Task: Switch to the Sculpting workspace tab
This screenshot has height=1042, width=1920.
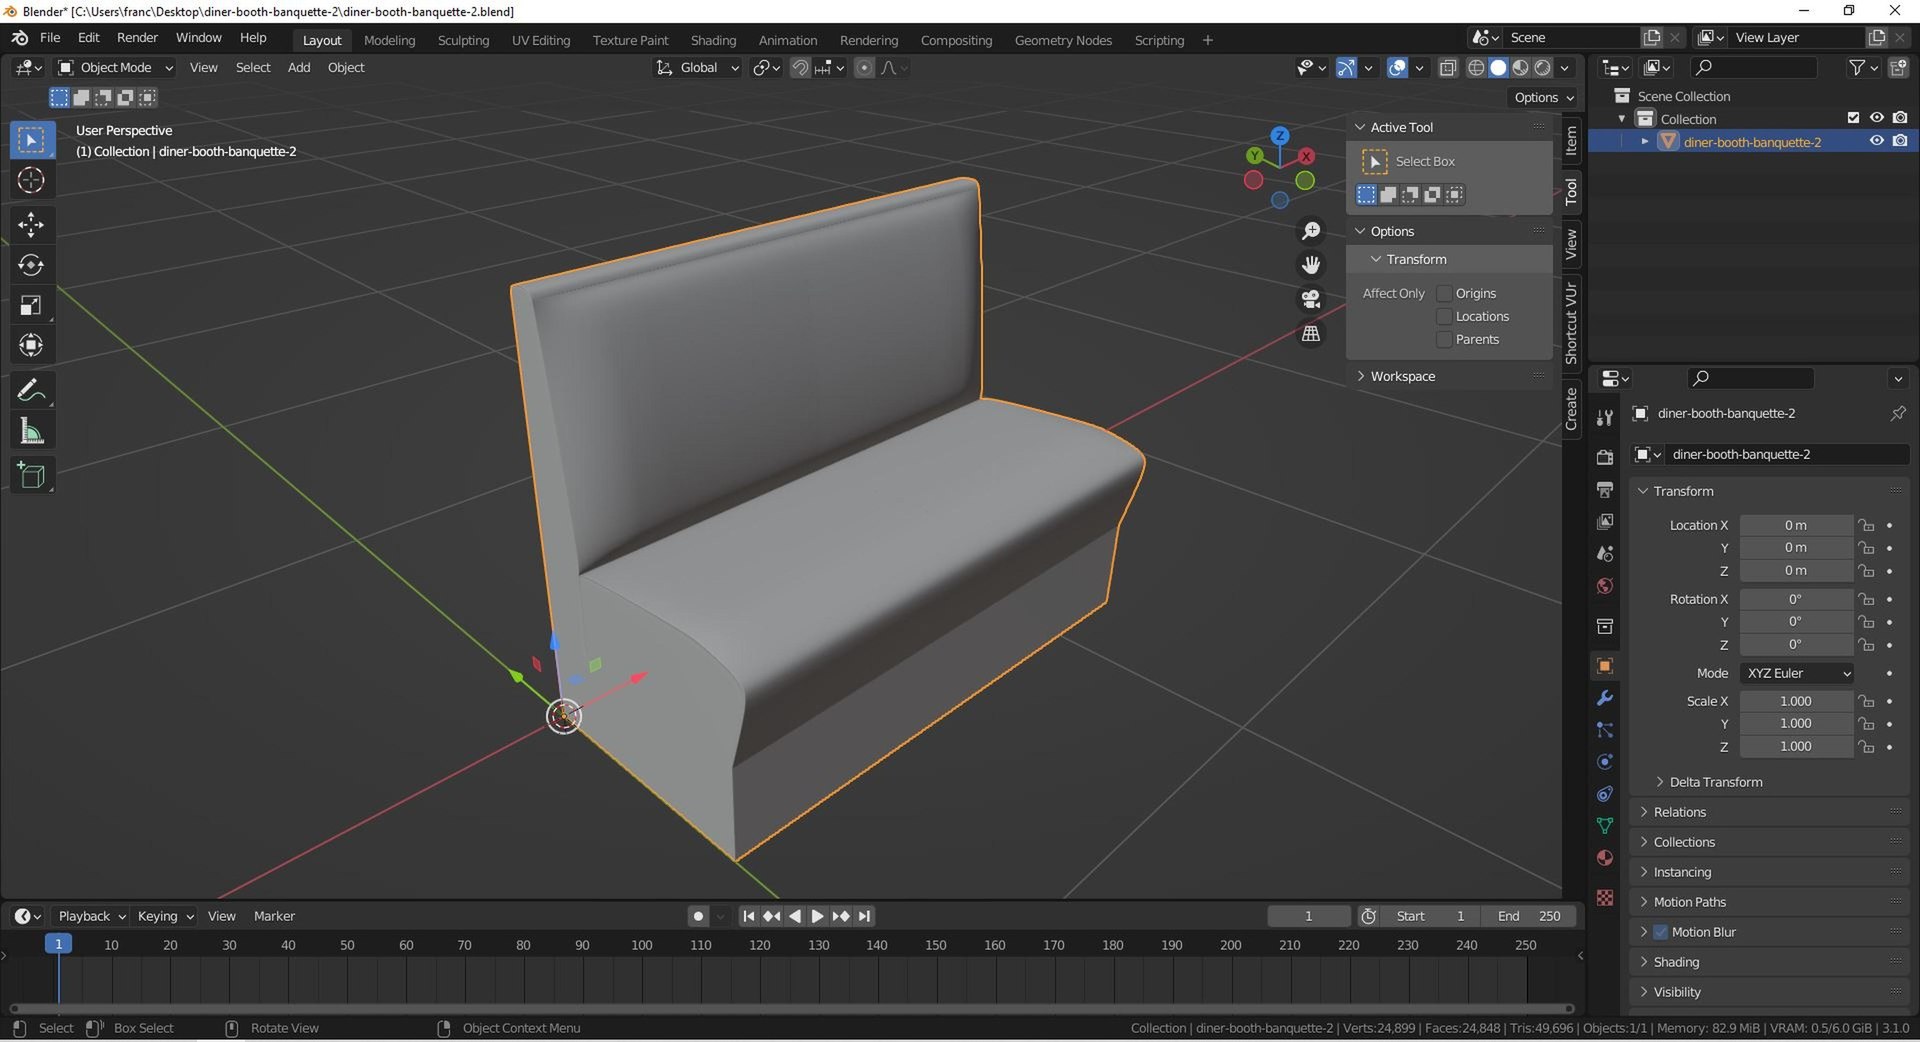Action: pos(463,40)
